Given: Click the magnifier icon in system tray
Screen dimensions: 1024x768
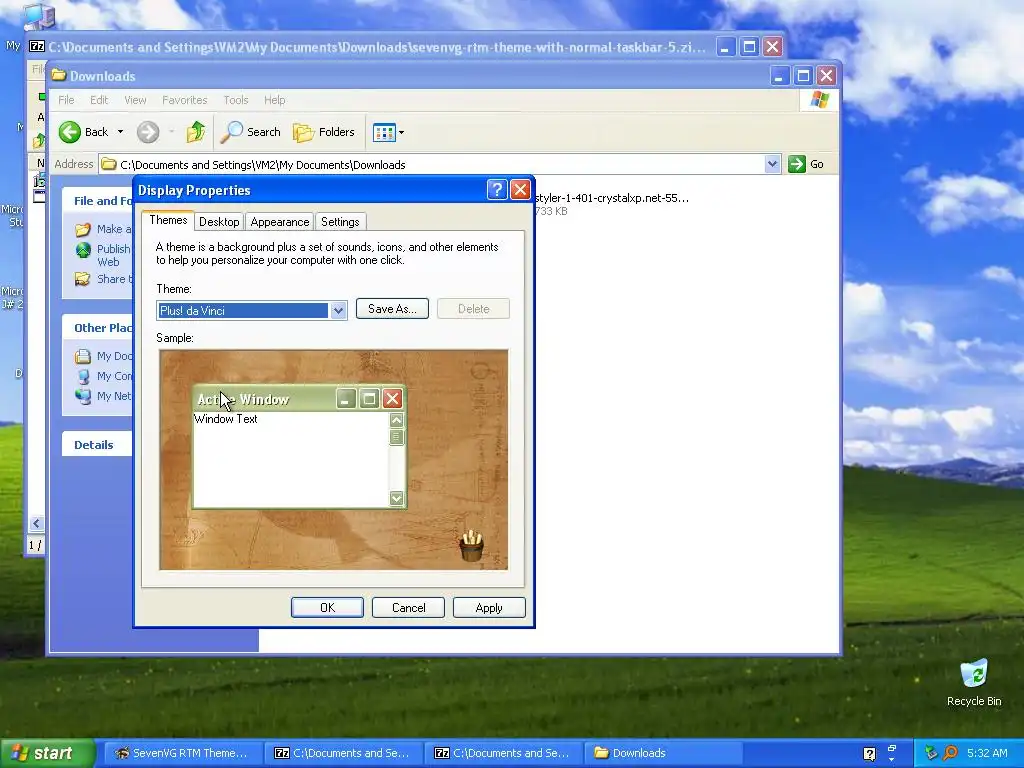Looking at the screenshot, I should (950, 753).
